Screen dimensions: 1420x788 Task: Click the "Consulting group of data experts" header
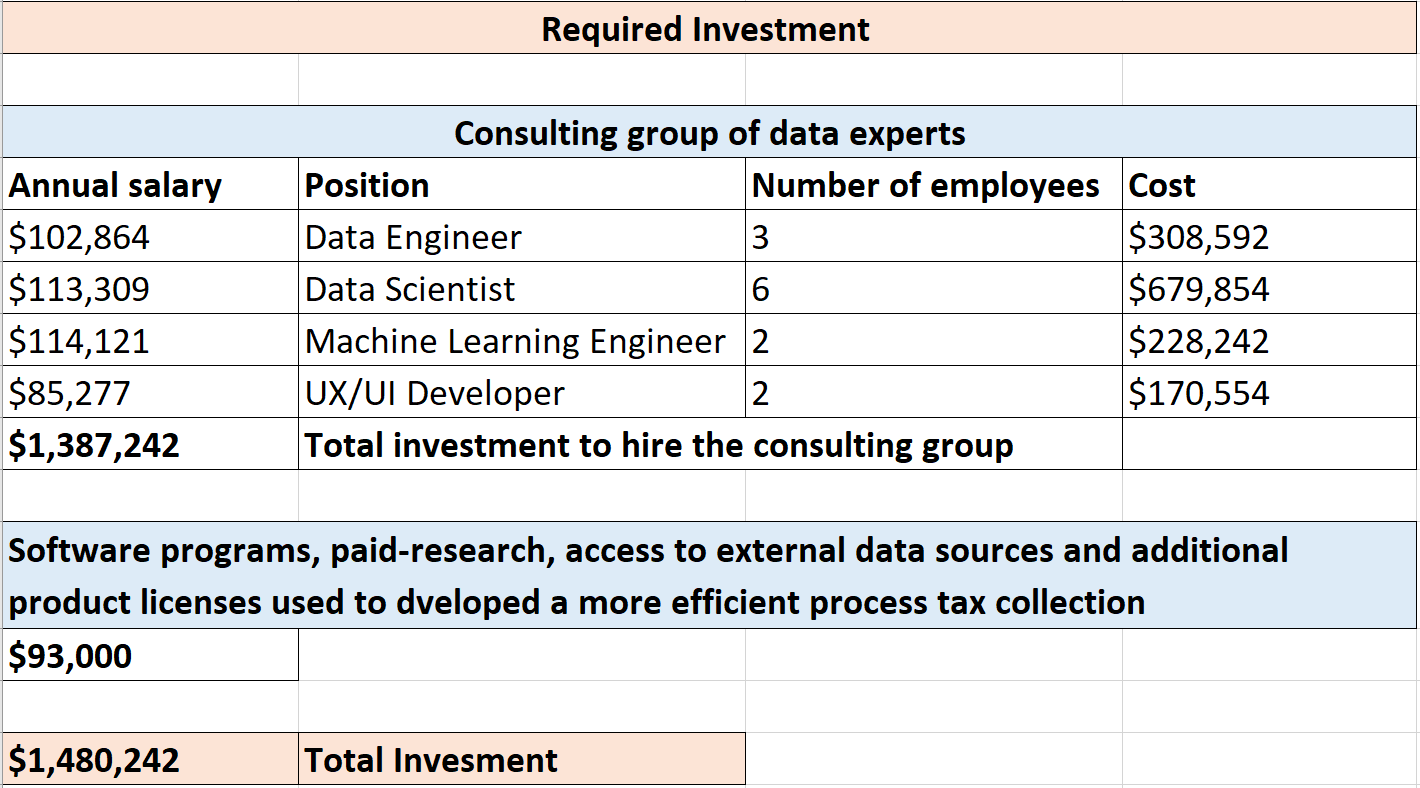tap(709, 133)
